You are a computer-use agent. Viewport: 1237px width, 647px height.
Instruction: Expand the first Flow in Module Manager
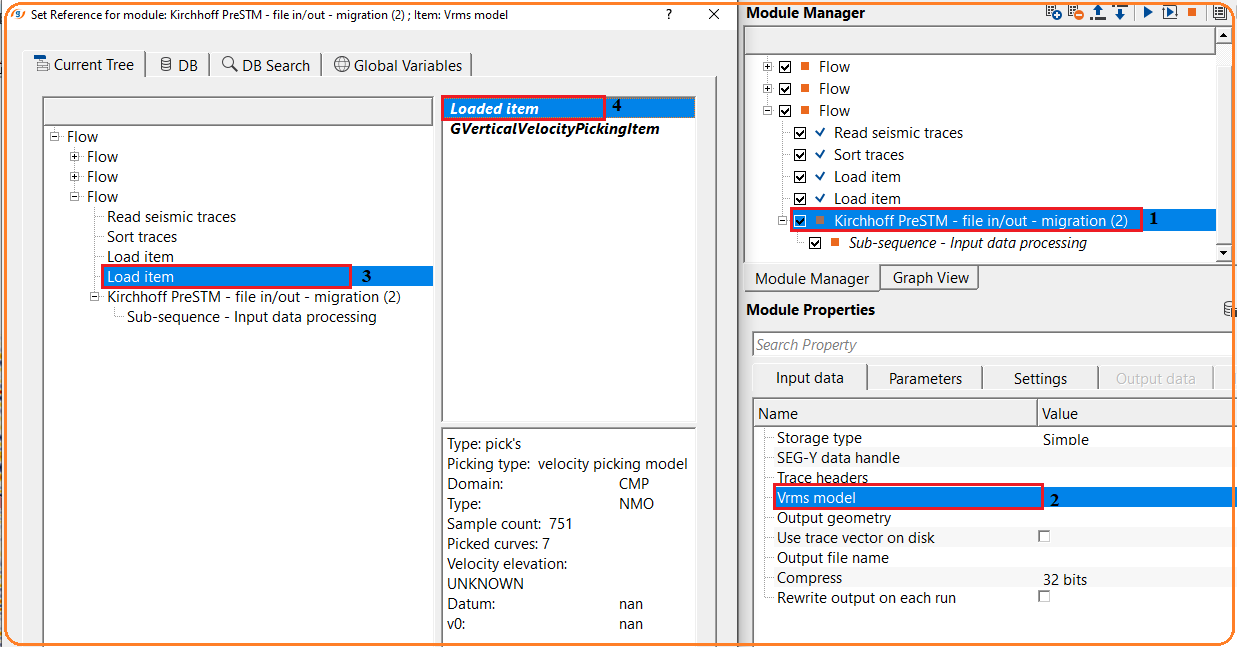[x=768, y=67]
